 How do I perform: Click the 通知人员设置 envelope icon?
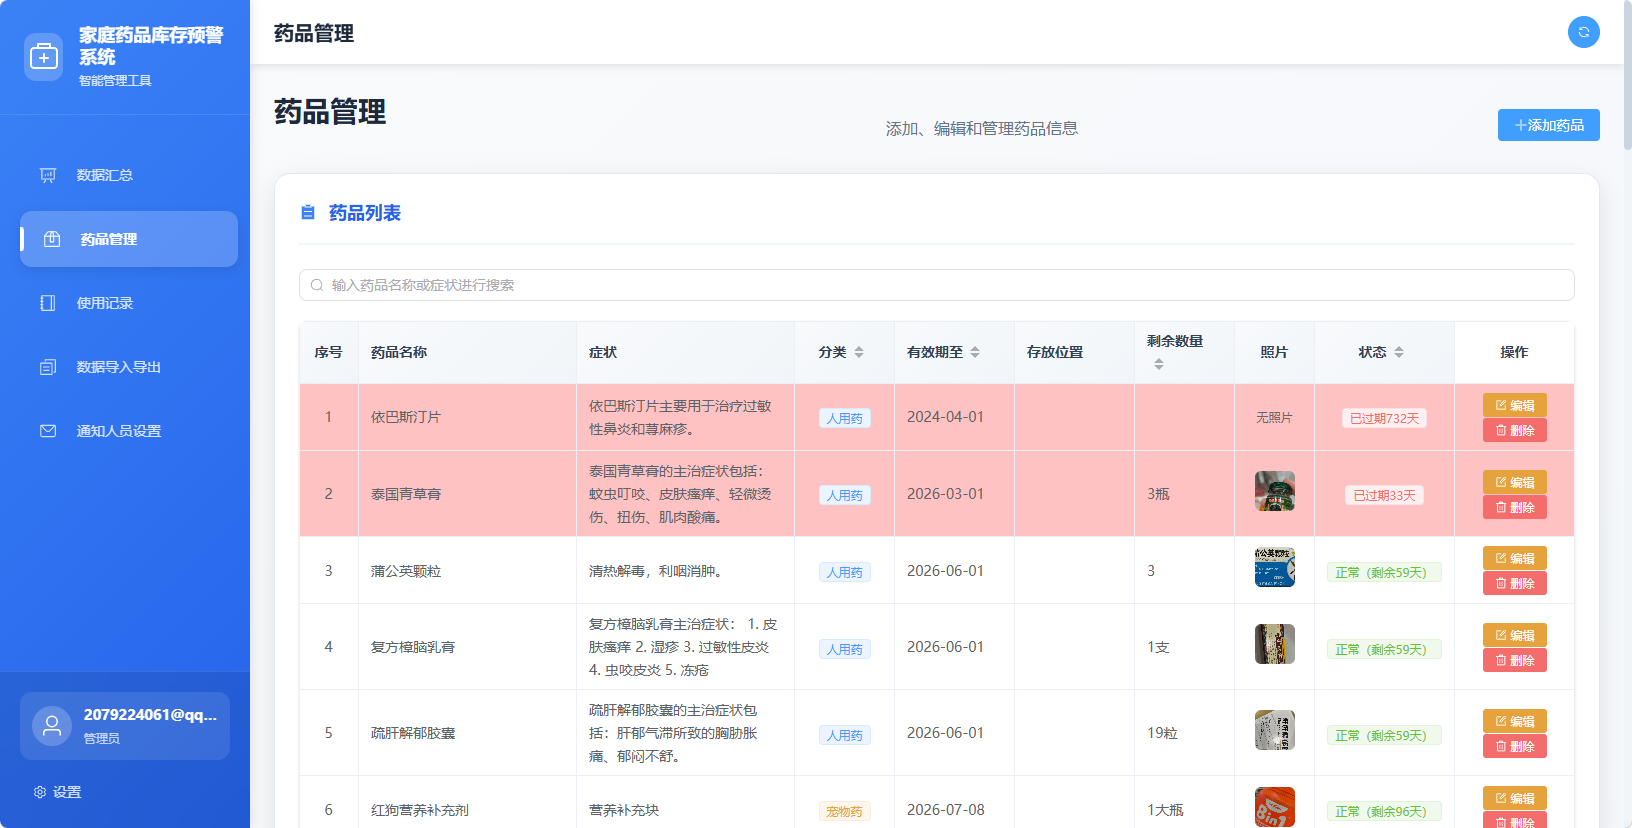pos(48,431)
